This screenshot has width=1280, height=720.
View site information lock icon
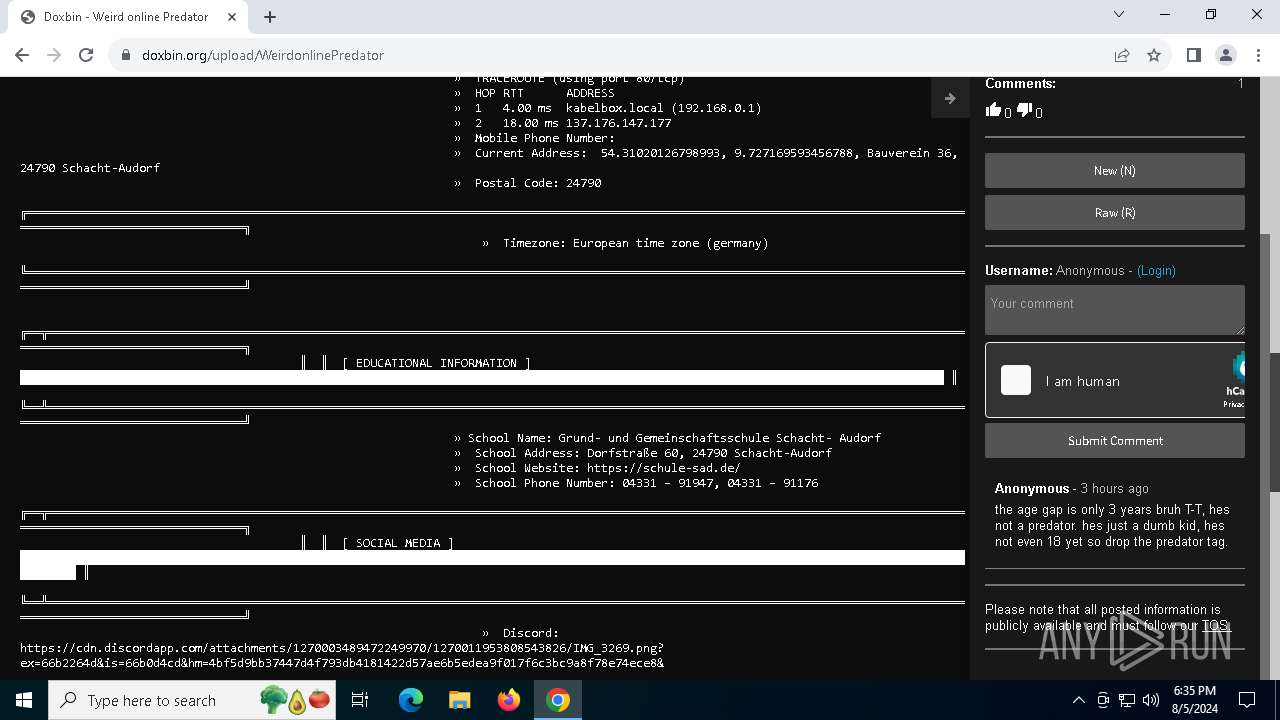coord(126,55)
